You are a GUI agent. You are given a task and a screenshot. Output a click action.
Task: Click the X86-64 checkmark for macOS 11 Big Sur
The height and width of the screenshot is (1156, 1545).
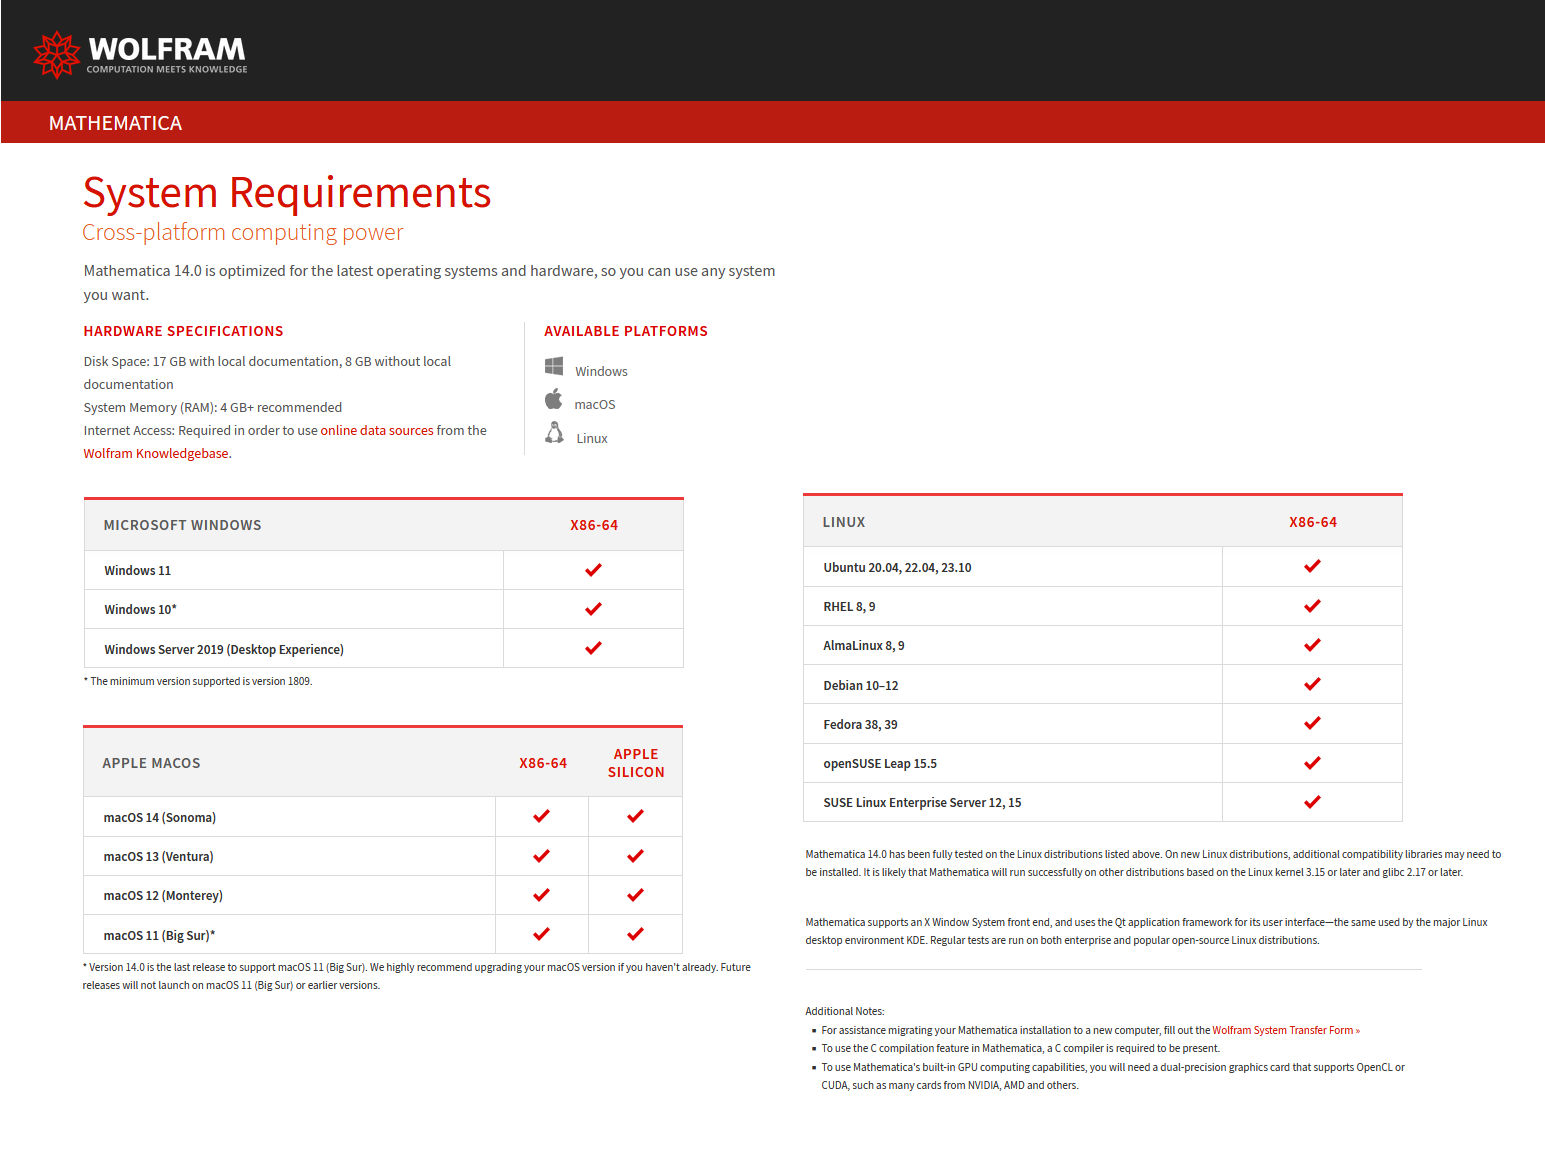(542, 934)
